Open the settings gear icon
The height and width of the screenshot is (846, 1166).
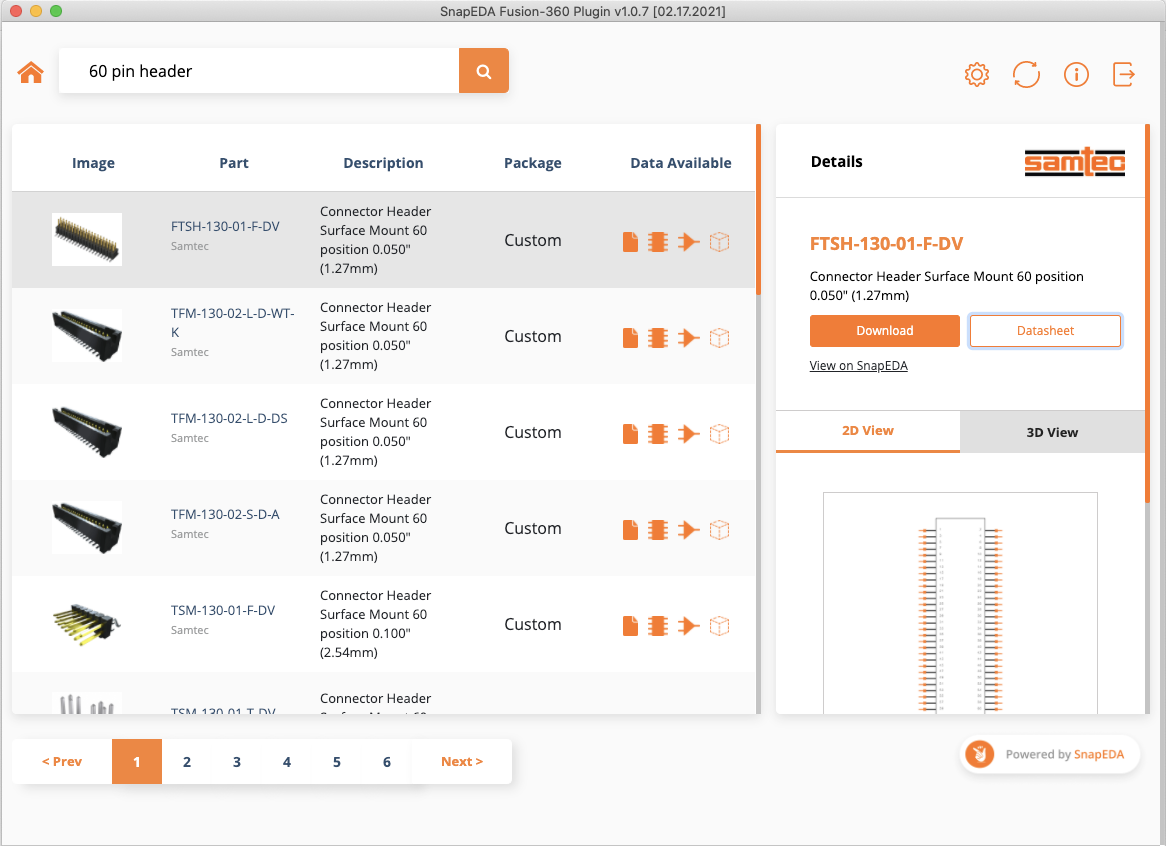point(976,73)
